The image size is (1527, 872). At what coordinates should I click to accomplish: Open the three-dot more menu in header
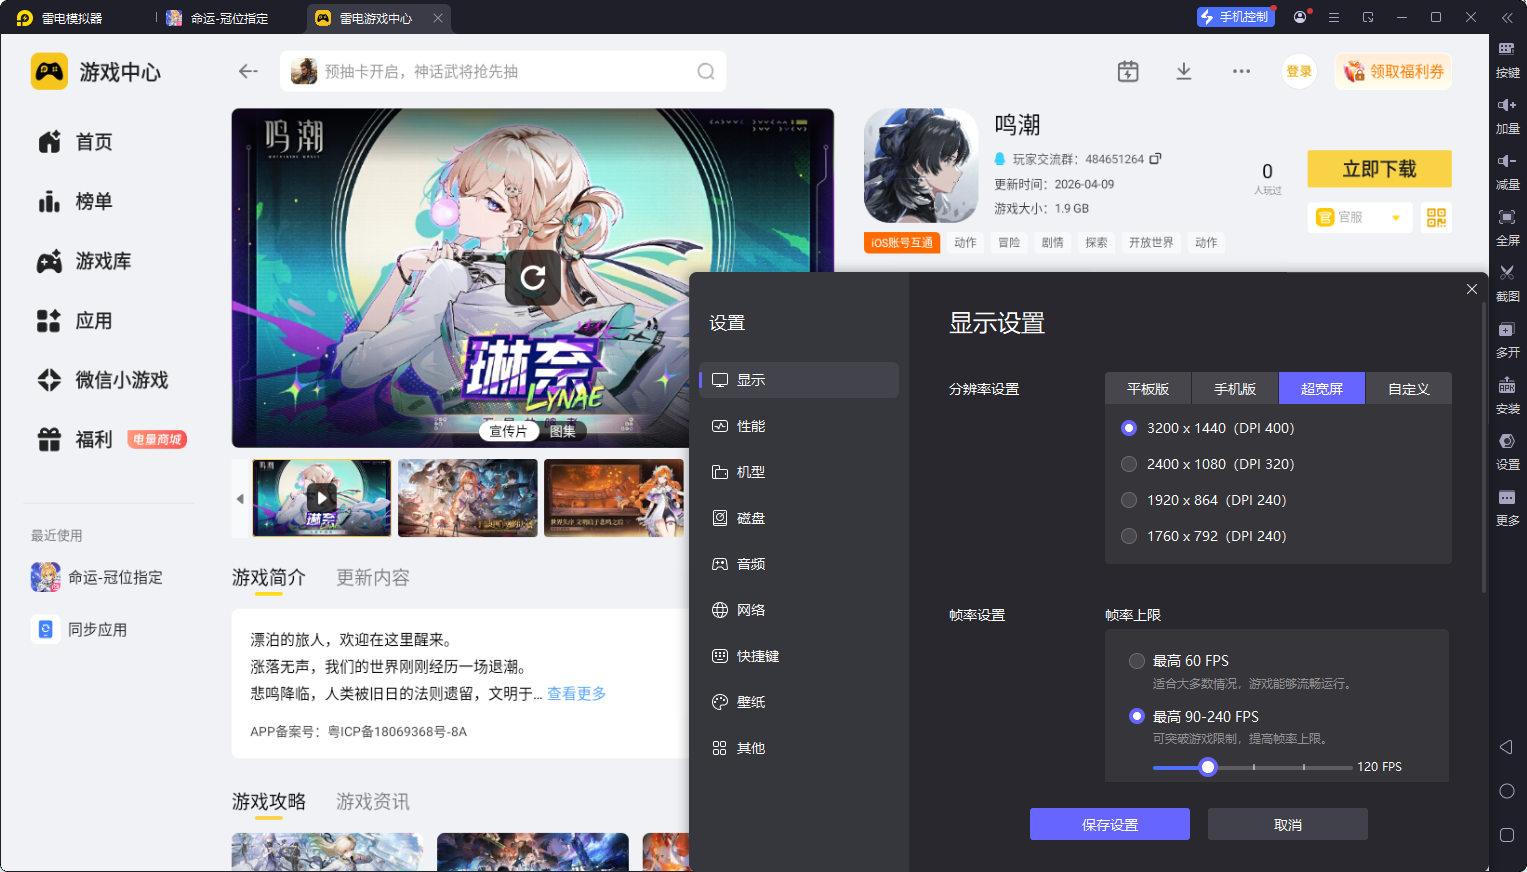(1241, 71)
